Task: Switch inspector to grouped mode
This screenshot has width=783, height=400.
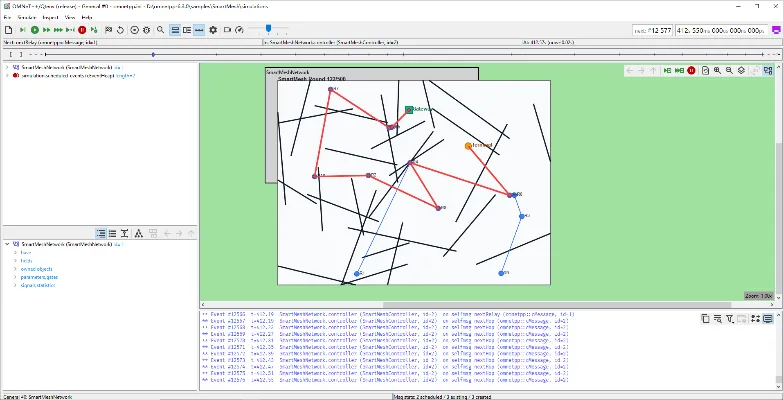Action: 101,233
